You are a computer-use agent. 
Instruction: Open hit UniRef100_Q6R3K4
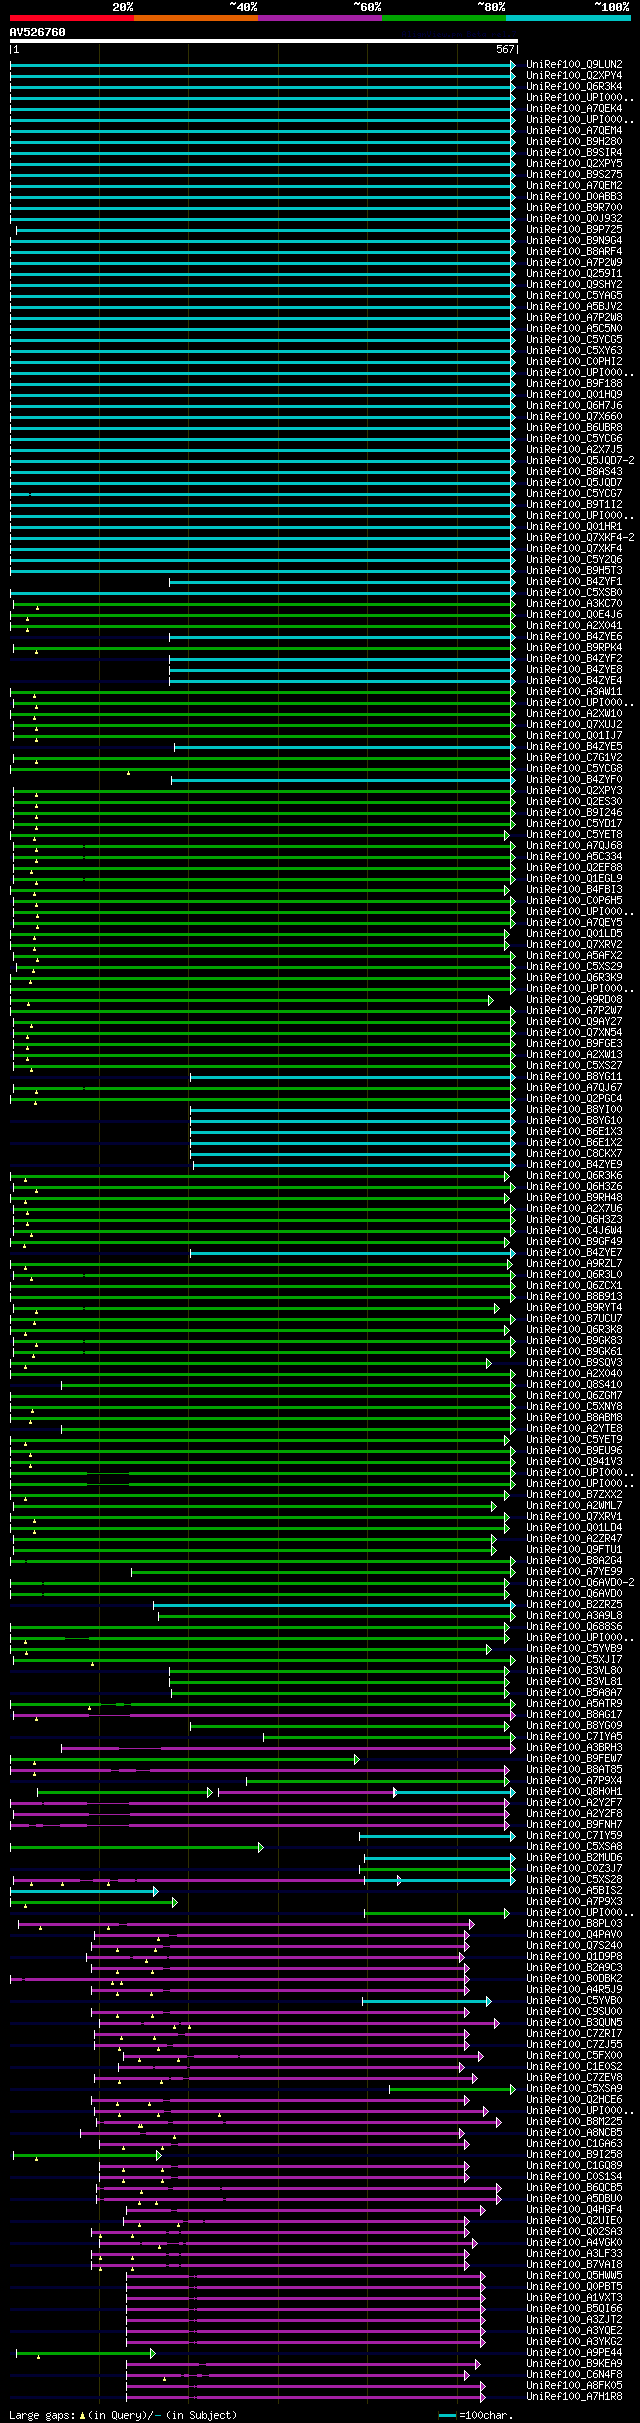574,87
